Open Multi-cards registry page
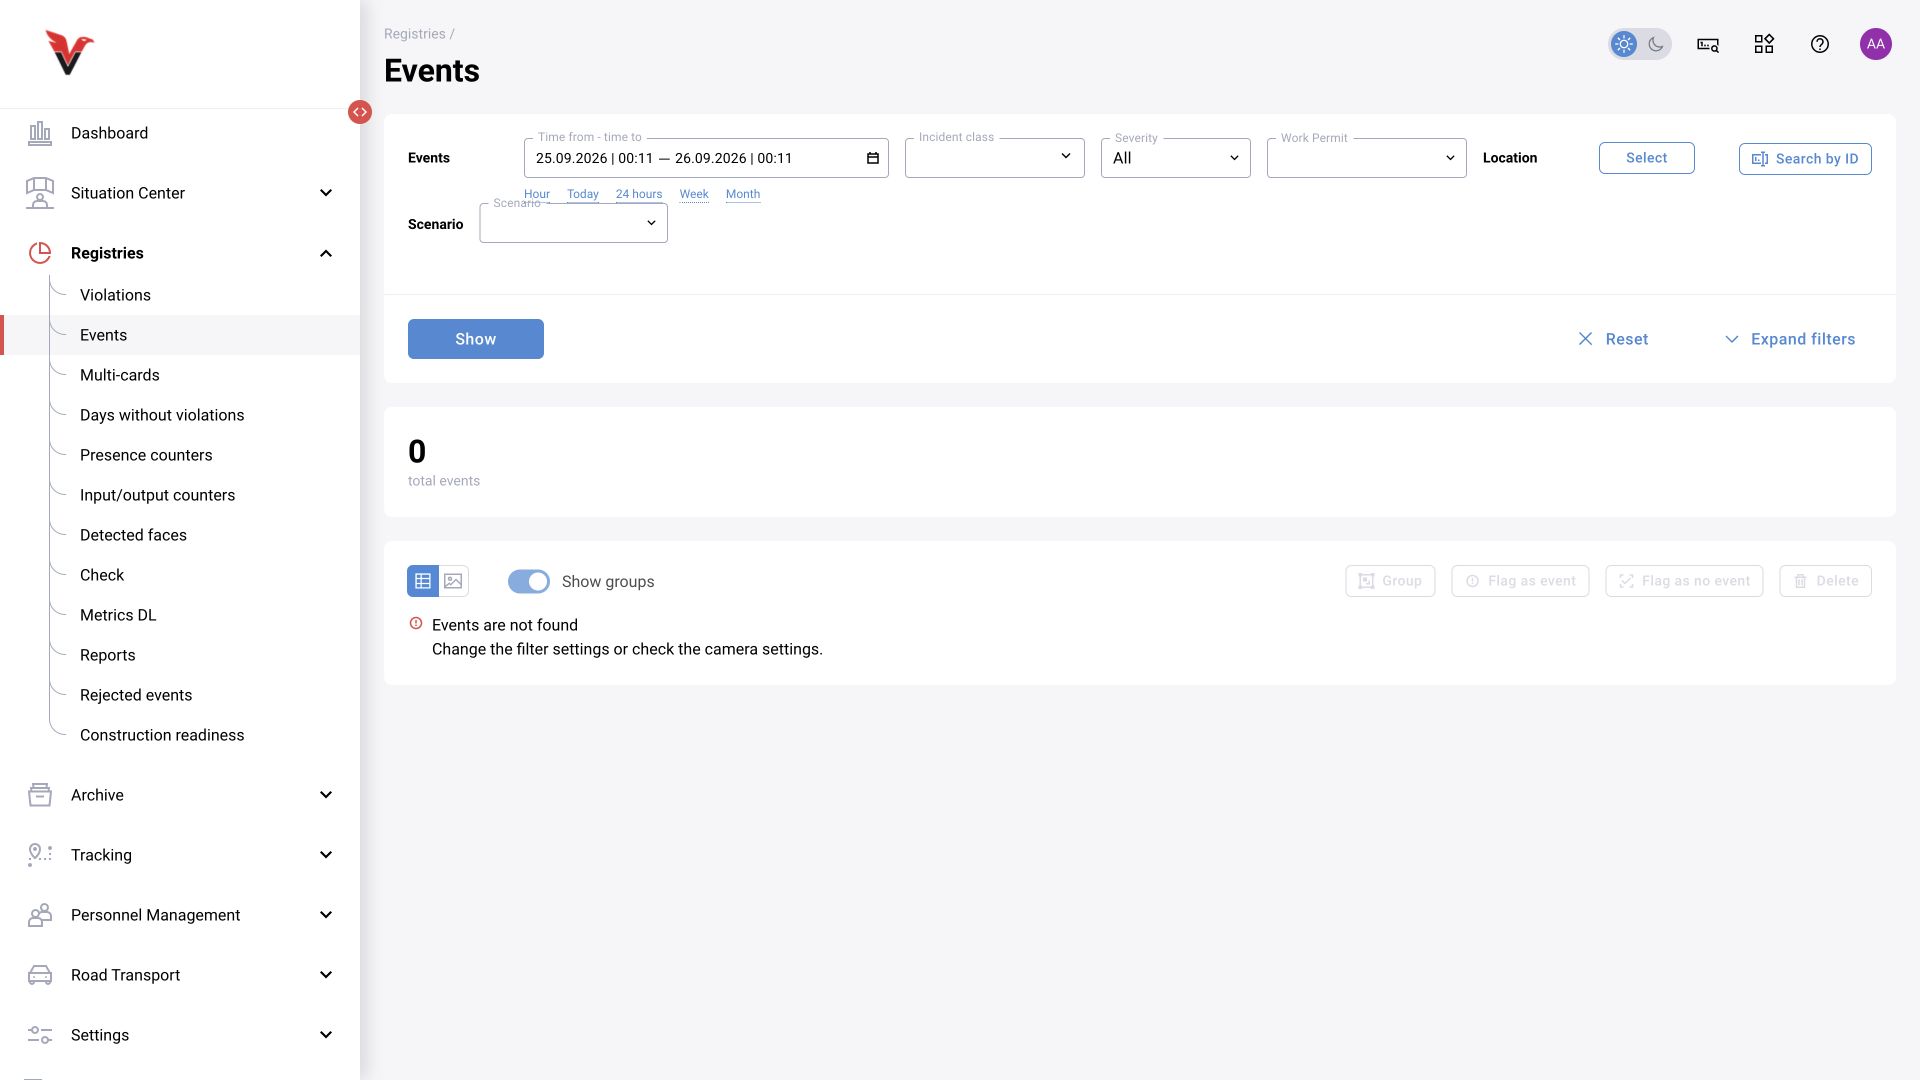The image size is (1920, 1080). pyautogui.click(x=120, y=375)
